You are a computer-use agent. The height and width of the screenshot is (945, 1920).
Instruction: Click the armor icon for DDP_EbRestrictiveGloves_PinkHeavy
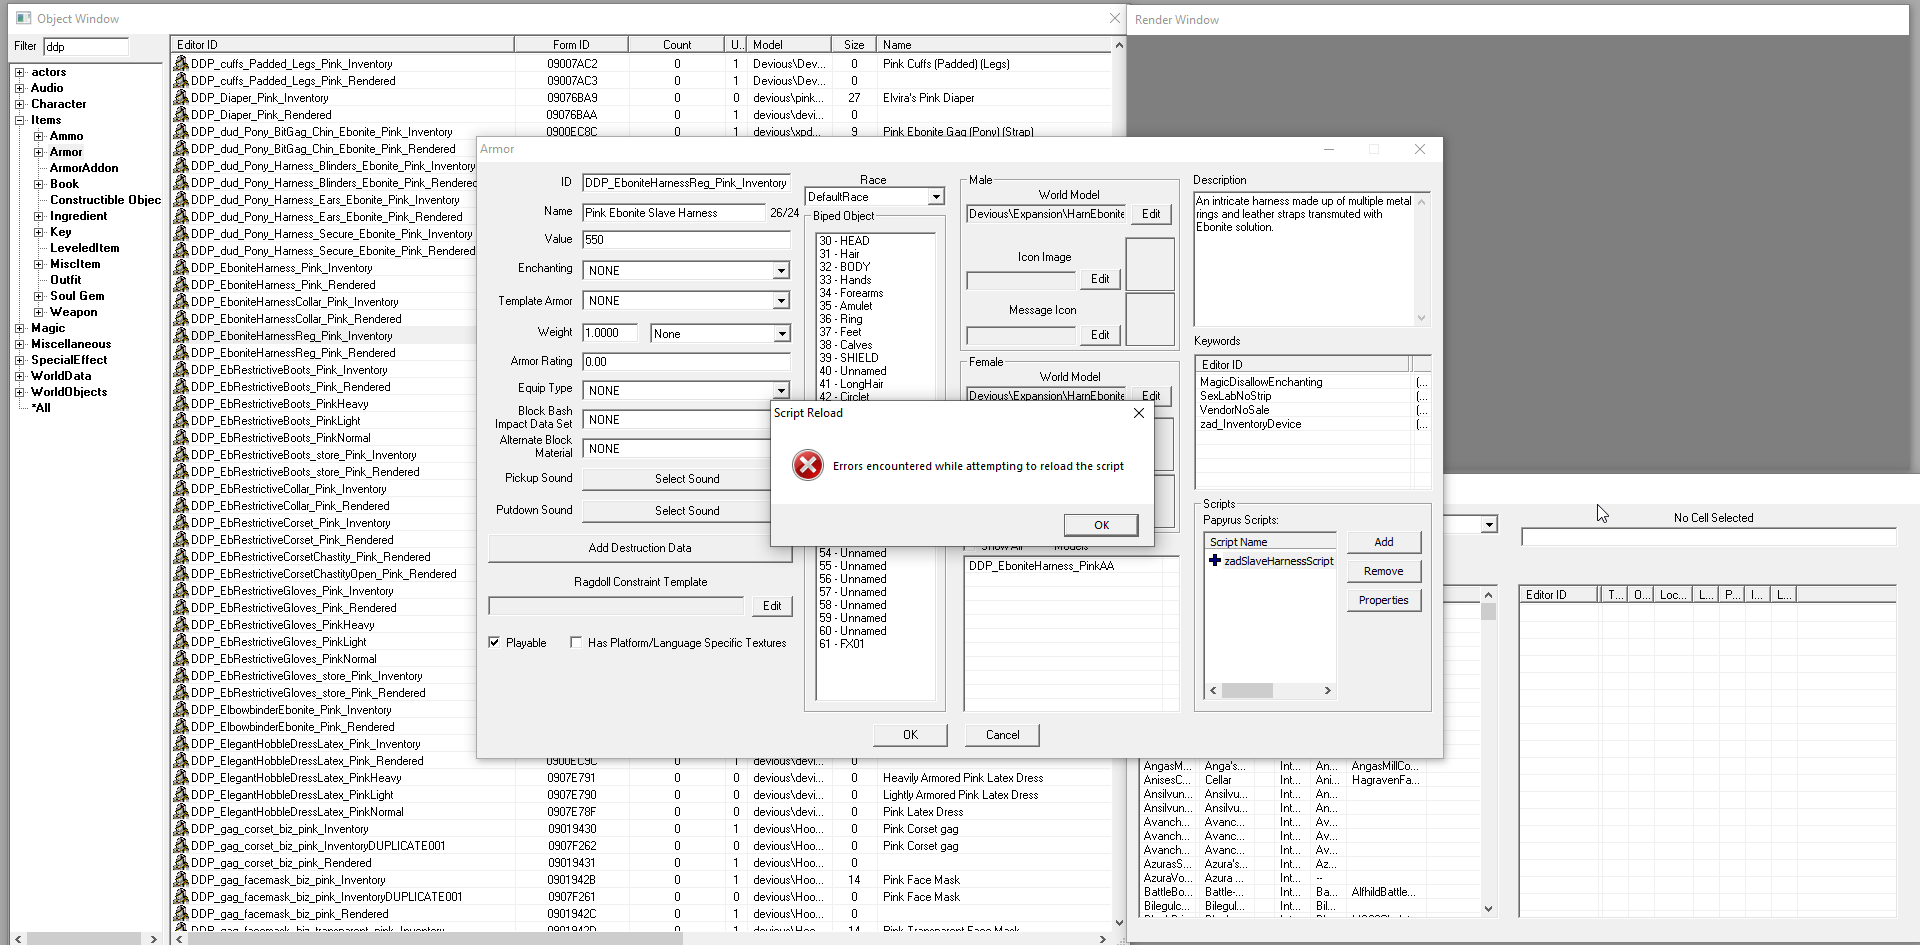[x=181, y=624]
